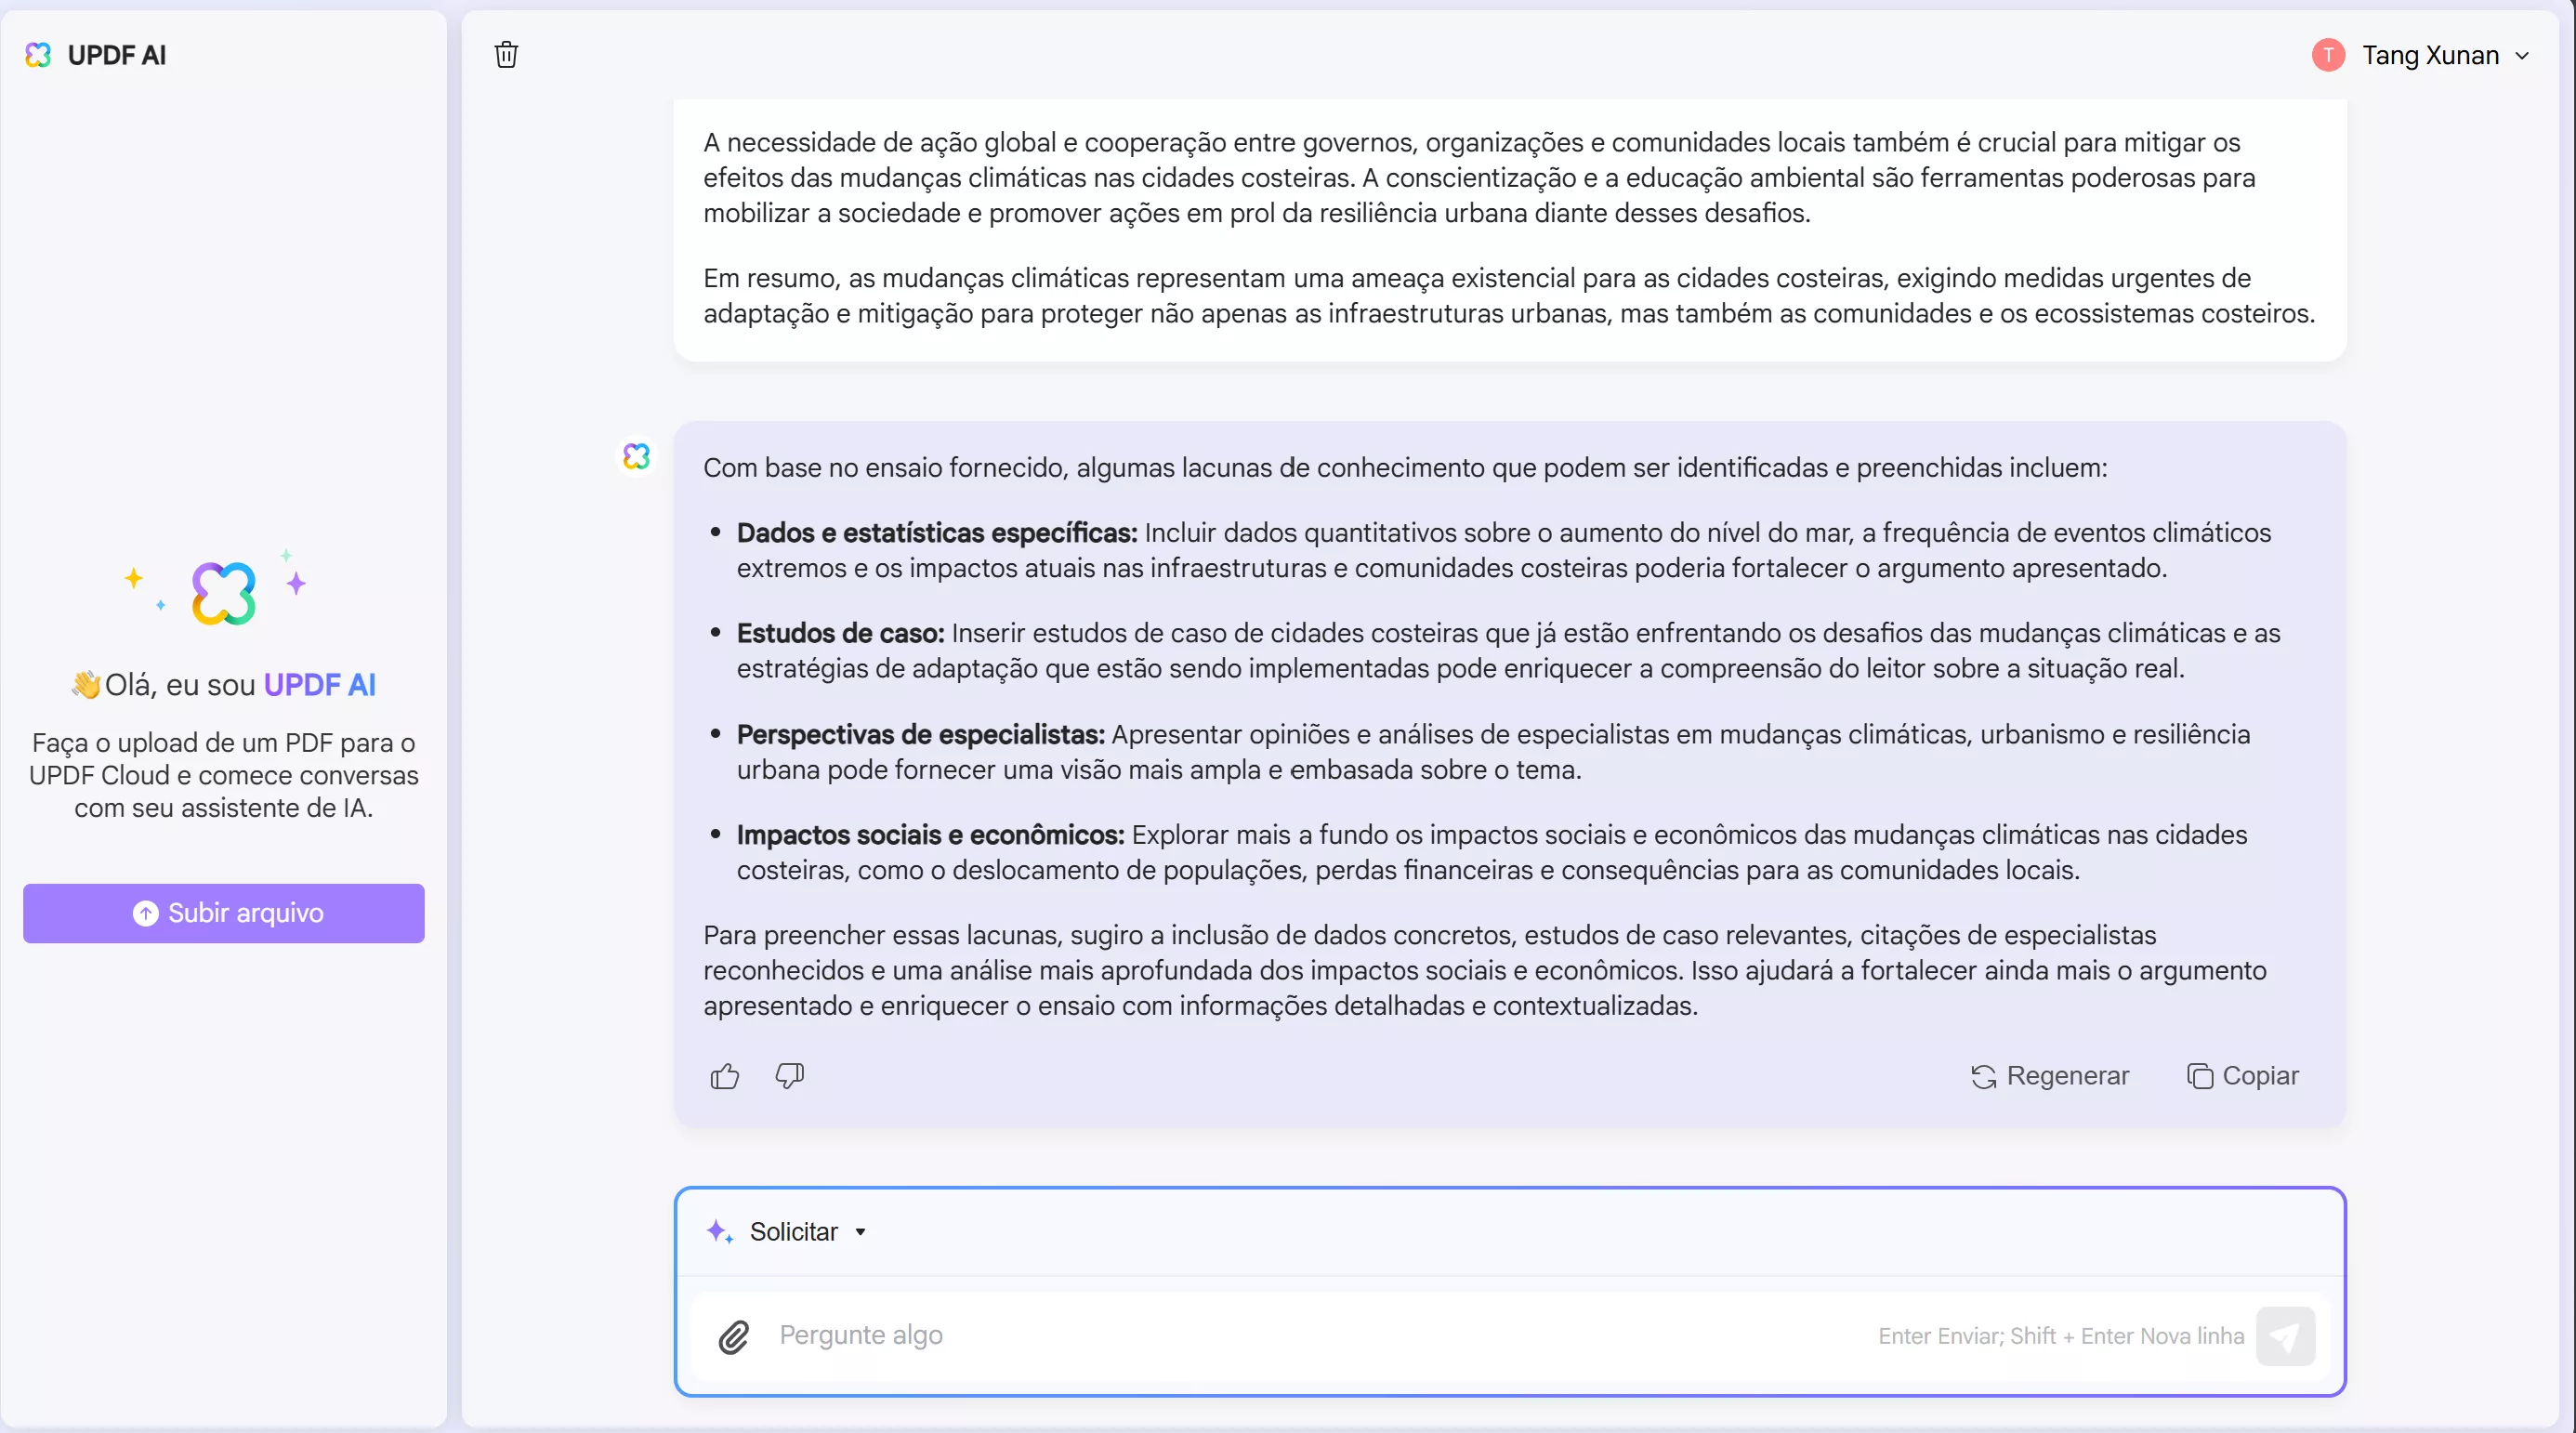Click the UPDF AI purple text link
This screenshot has height=1433, width=2576.
click(319, 685)
